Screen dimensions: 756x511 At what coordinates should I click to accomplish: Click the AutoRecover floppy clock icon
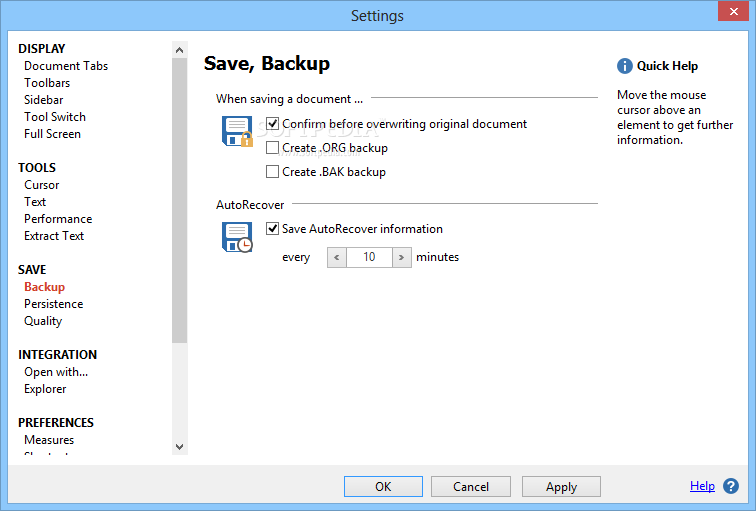[237, 237]
